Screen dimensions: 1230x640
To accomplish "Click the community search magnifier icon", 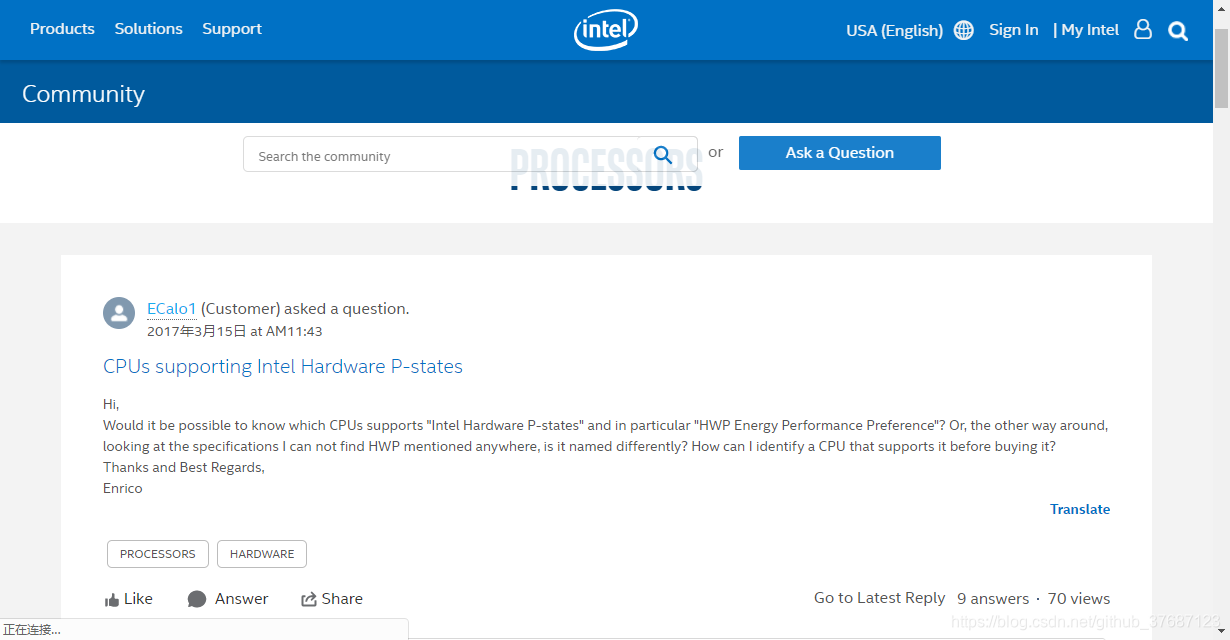I will [663, 155].
